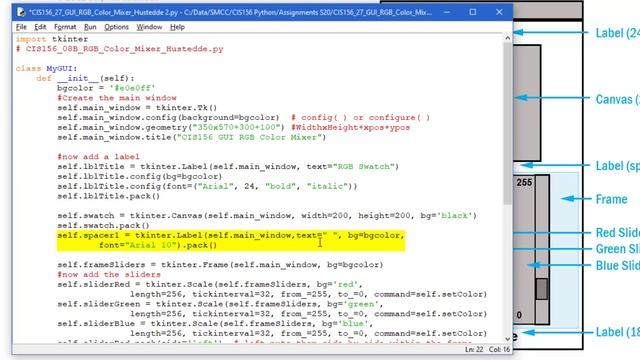Minimize the IDLE editor window
640x360 pixels.
point(447,12)
